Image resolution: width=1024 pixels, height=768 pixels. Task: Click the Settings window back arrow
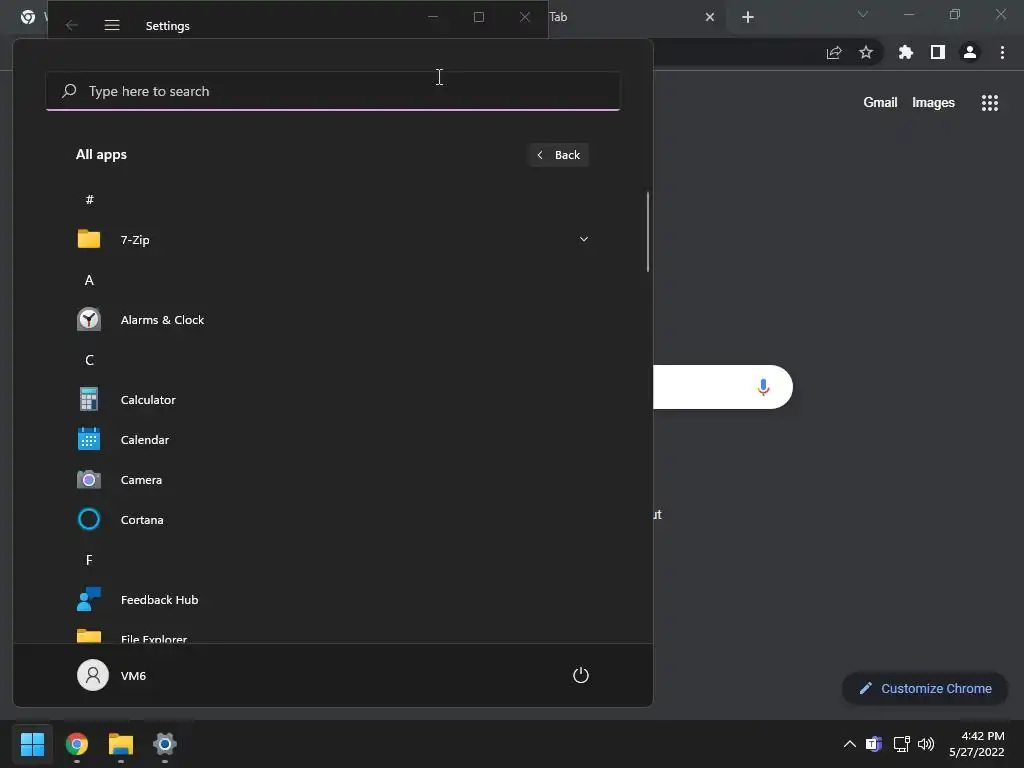click(x=72, y=25)
